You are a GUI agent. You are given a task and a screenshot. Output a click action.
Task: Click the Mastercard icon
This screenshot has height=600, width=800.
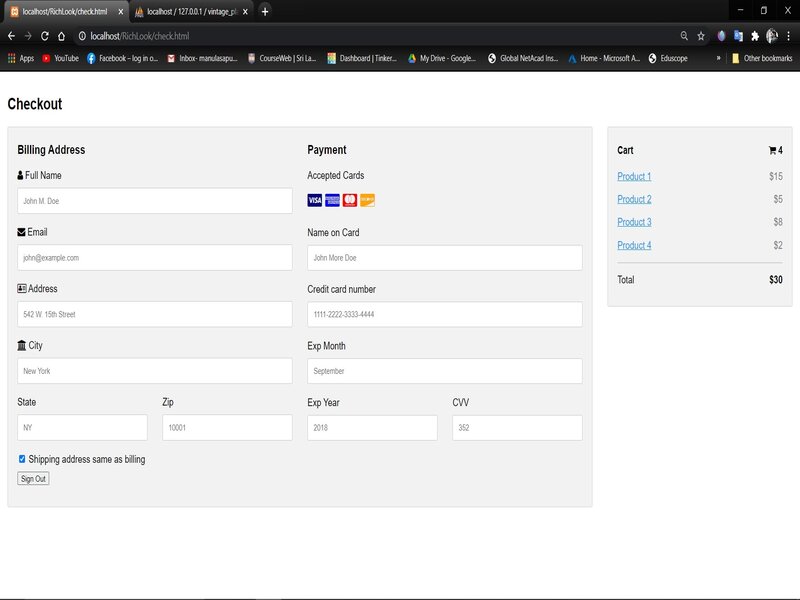click(350, 200)
